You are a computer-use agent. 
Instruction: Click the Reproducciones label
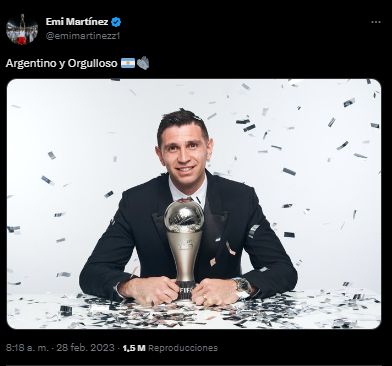click(x=183, y=348)
